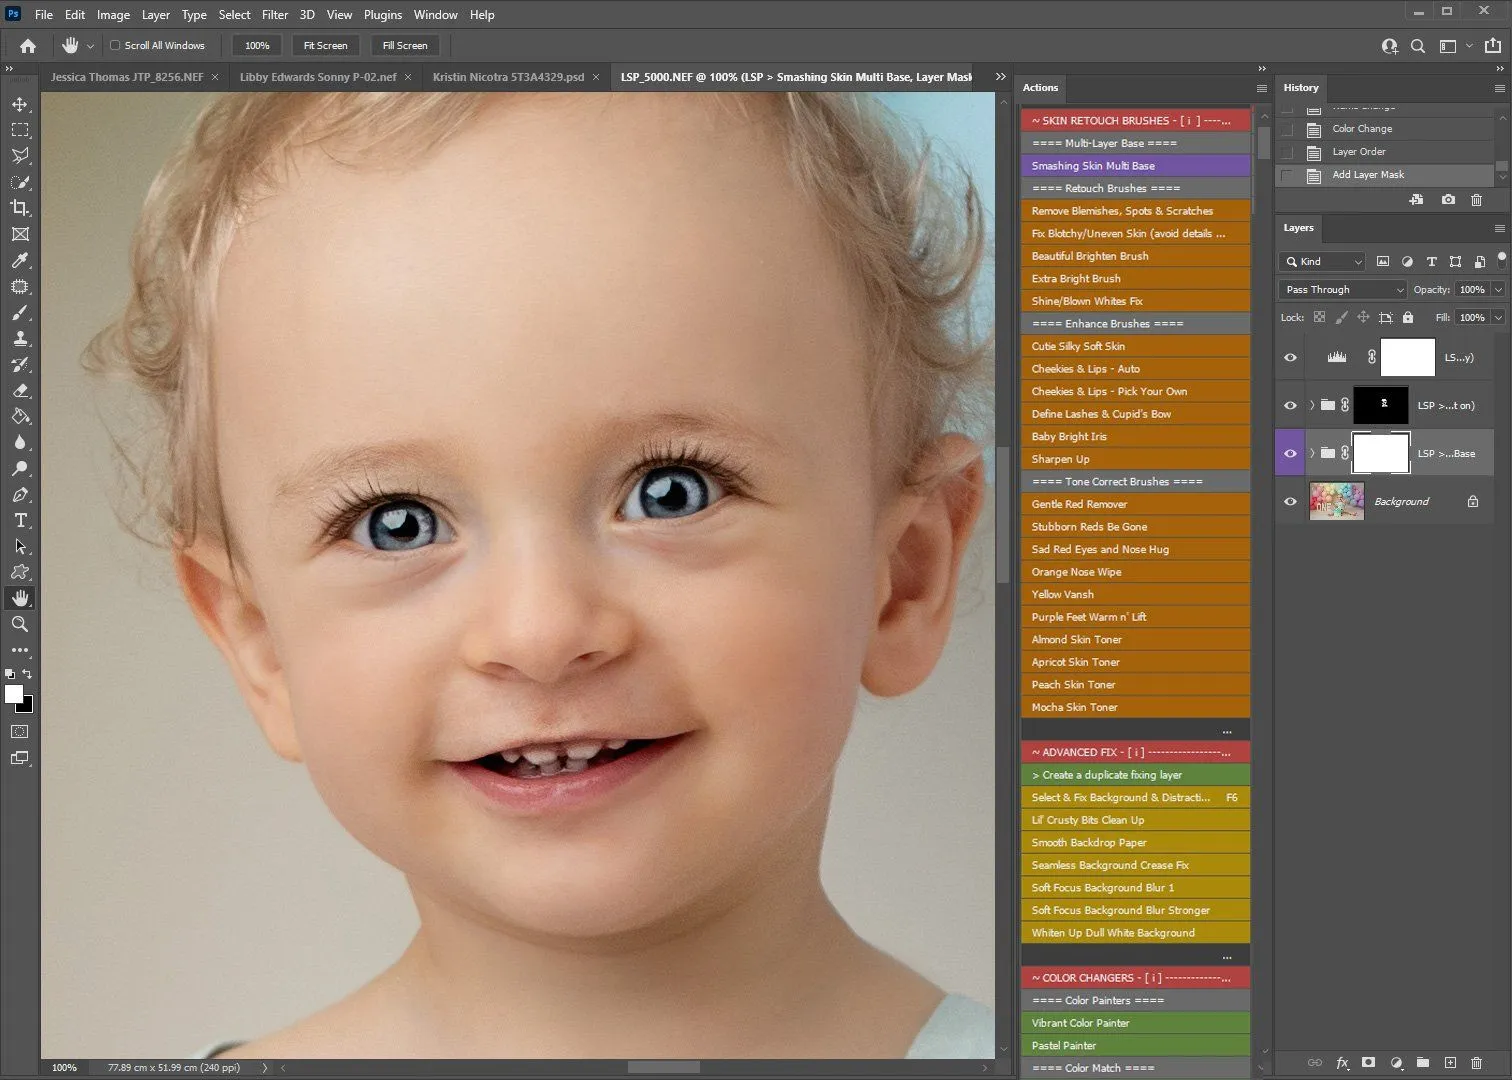This screenshot has height=1080, width=1512.
Task: Enable Scroll All Windows checkbox
Action: tap(115, 45)
